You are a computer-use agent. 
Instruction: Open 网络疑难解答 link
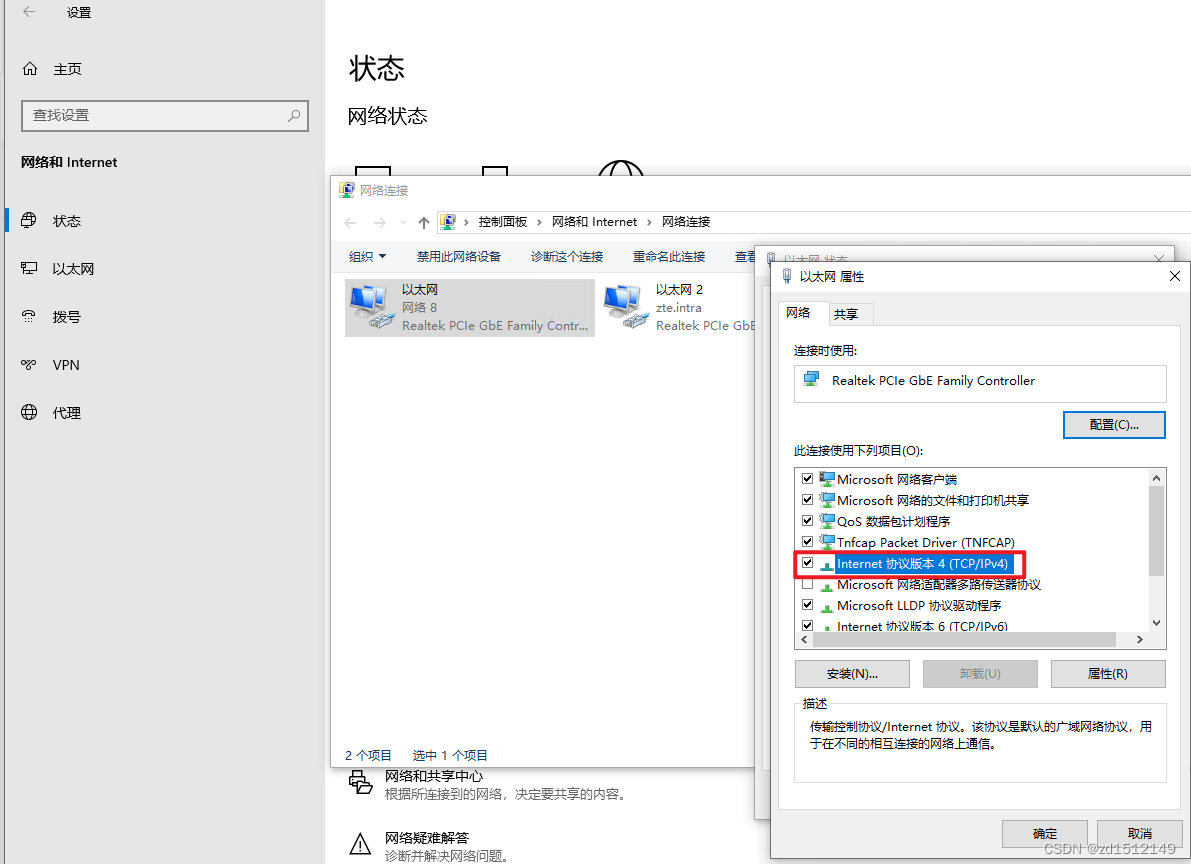click(427, 837)
